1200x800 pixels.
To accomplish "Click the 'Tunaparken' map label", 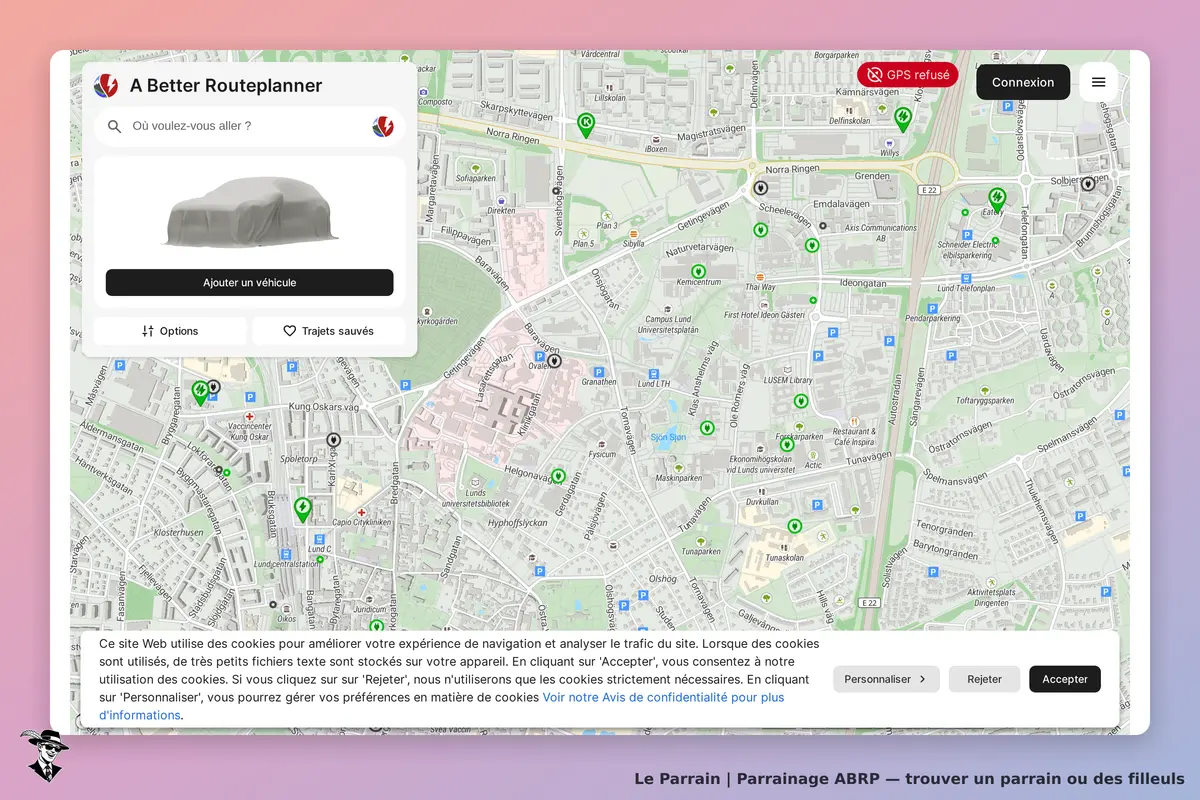I will pos(701,551).
